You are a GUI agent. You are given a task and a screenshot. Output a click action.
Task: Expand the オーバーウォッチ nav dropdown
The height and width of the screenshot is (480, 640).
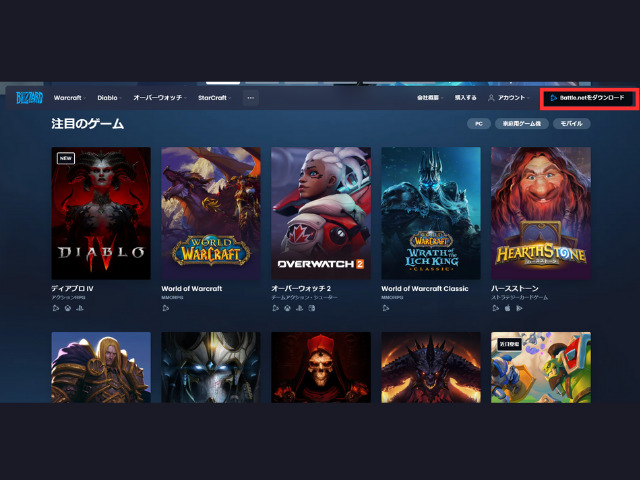click(160, 98)
